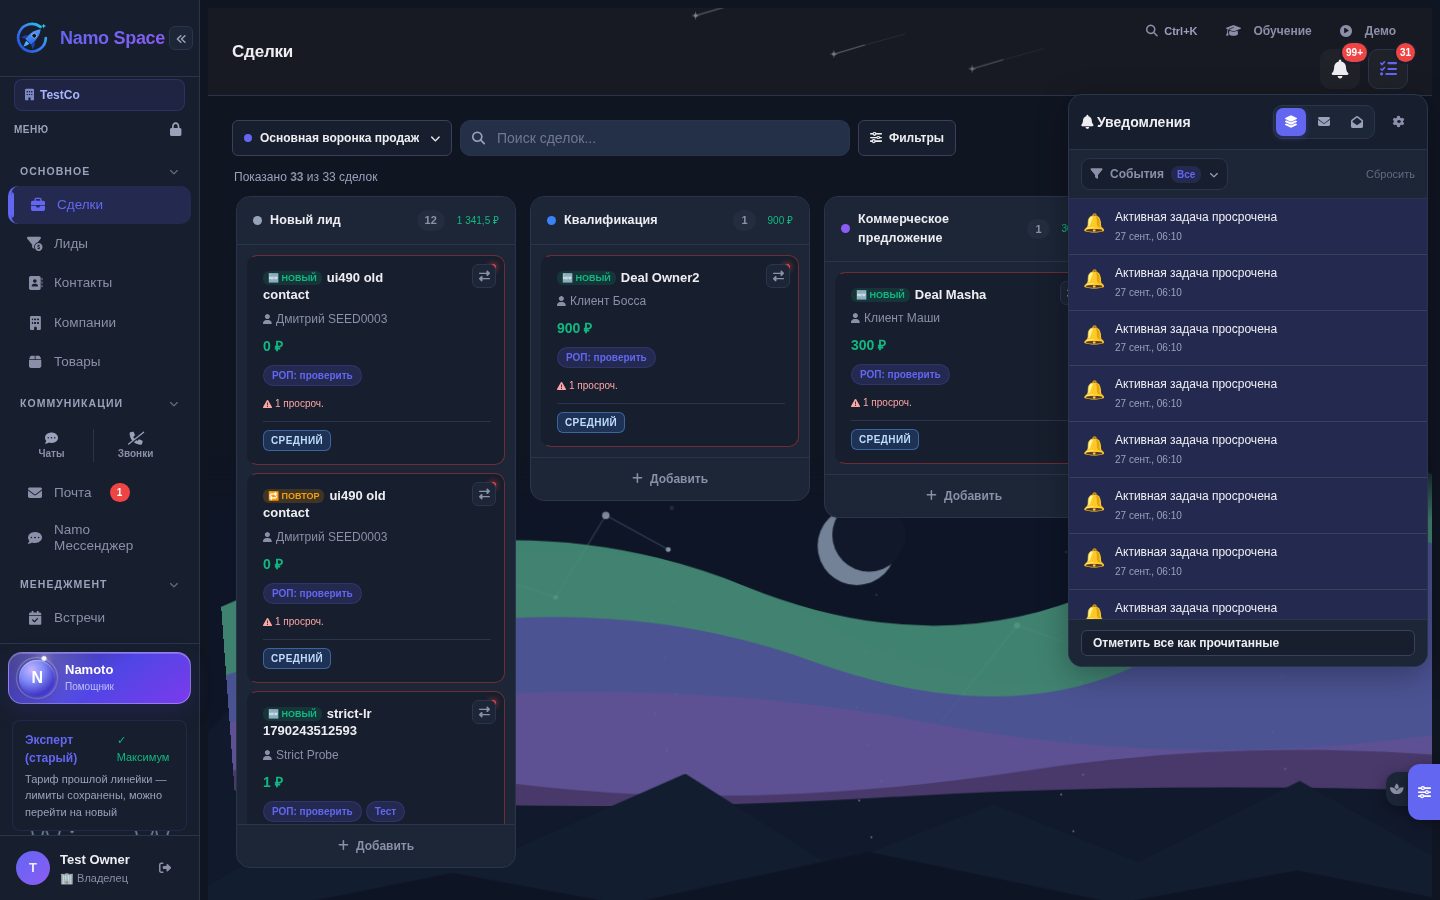Open Встречи in the sidebar

click(99, 618)
